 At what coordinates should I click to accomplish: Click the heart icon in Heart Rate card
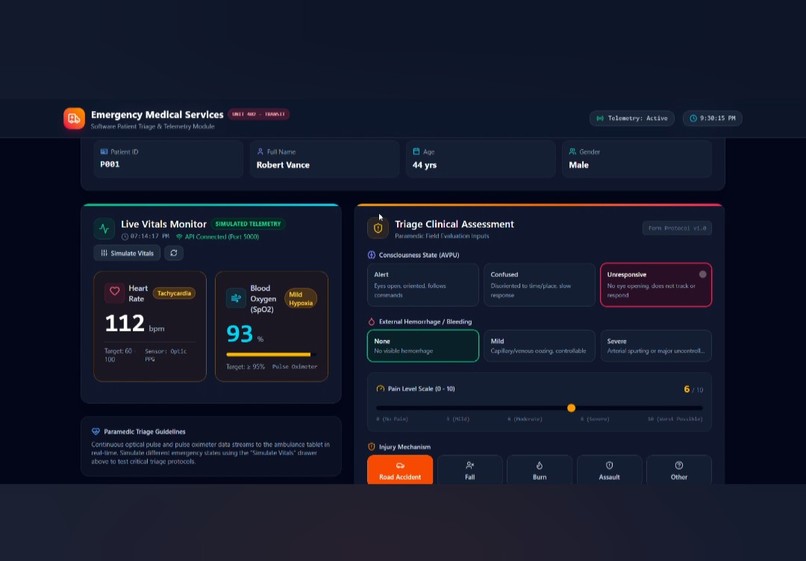click(x=114, y=292)
